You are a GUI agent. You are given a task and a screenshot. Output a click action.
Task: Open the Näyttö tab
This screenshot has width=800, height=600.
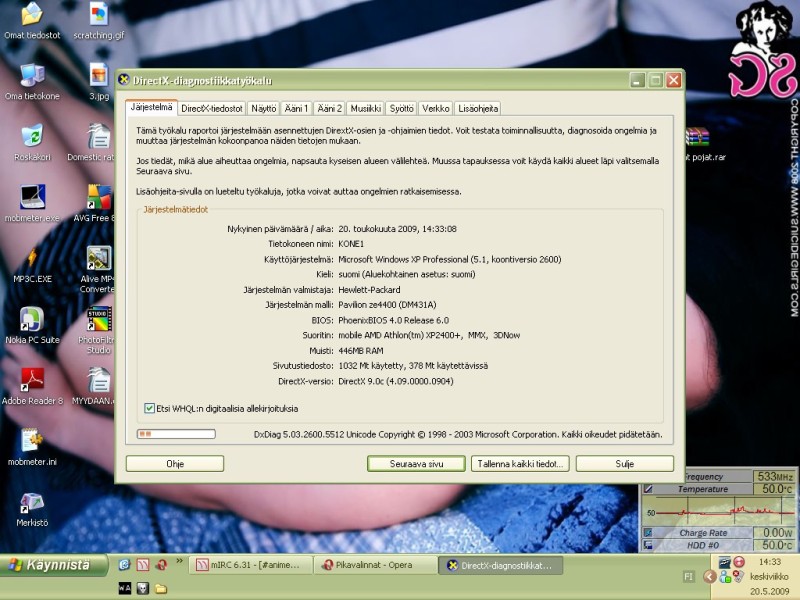click(x=264, y=108)
